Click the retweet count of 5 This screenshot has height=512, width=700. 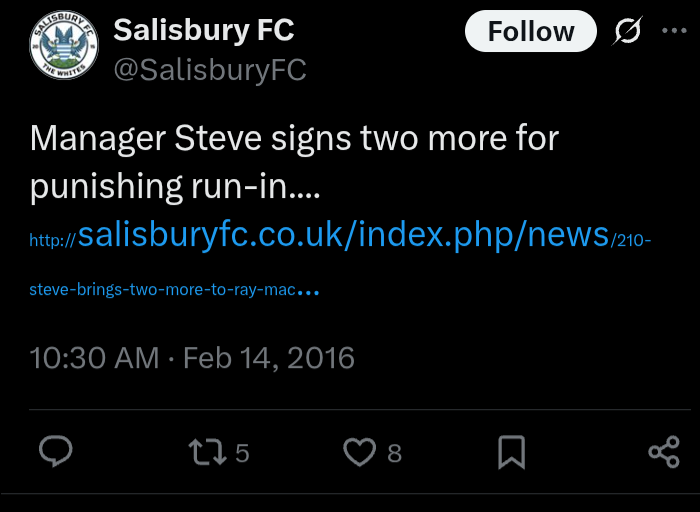242,454
